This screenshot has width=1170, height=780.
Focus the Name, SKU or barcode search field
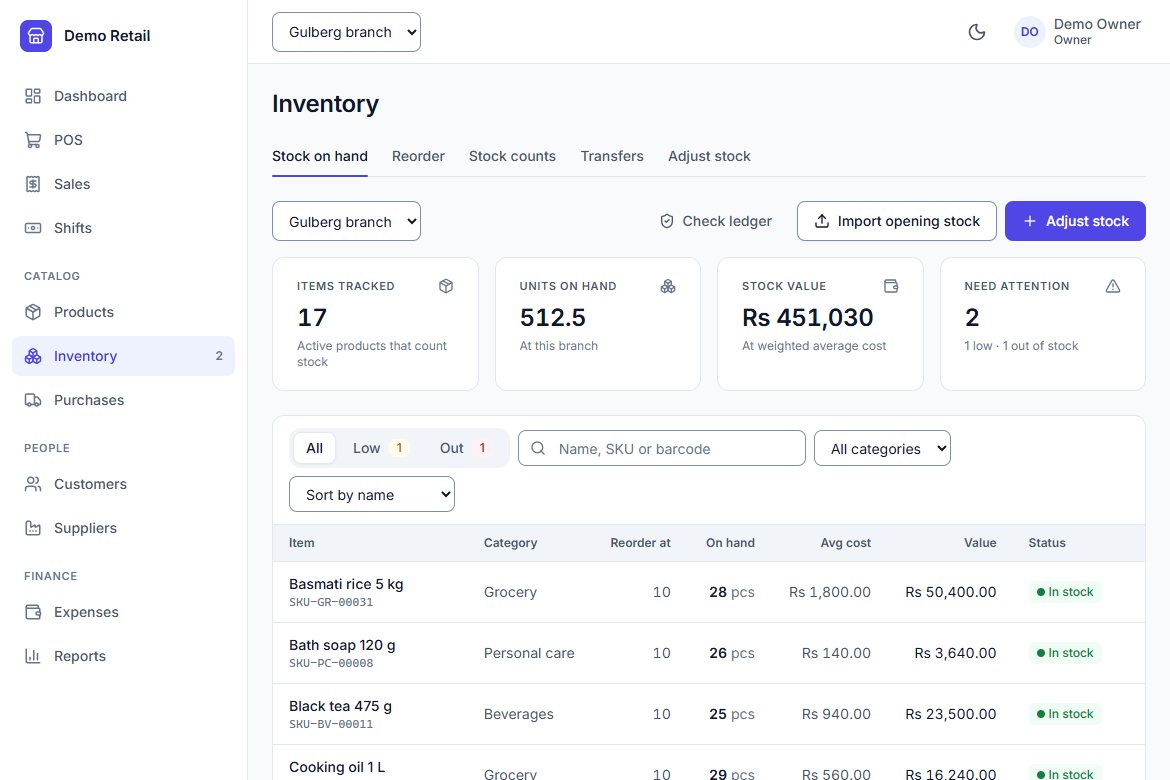point(662,448)
